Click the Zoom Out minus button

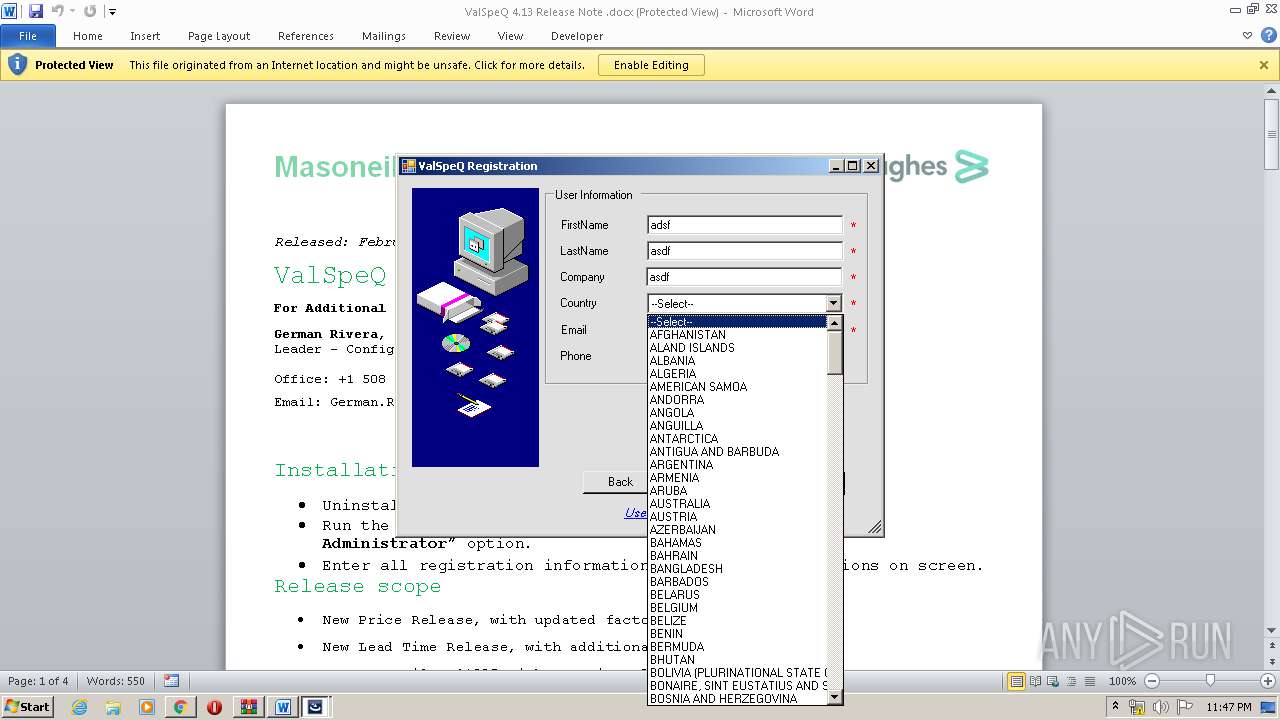[1151, 681]
